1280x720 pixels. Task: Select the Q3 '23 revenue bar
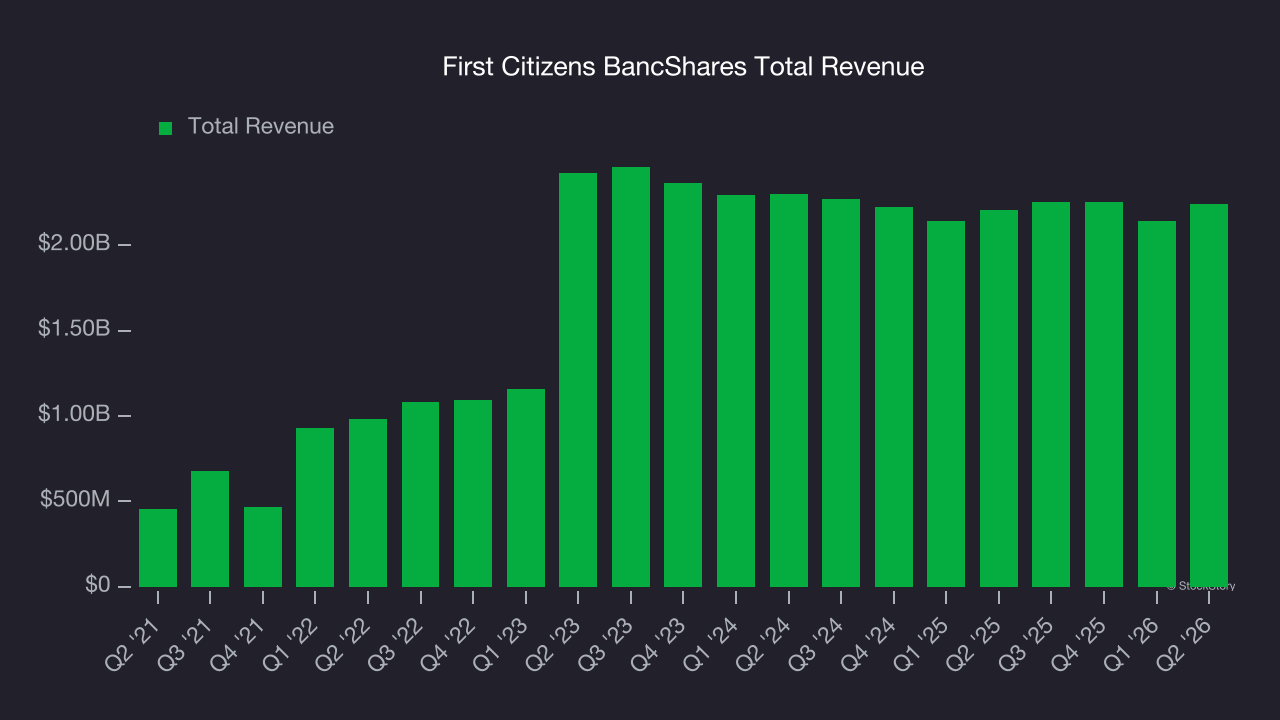point(631,377)
